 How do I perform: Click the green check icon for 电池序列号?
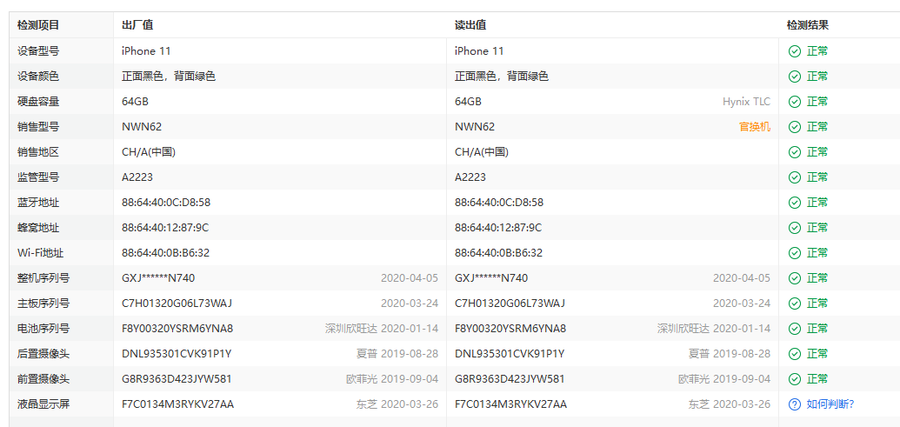(794, 328)
